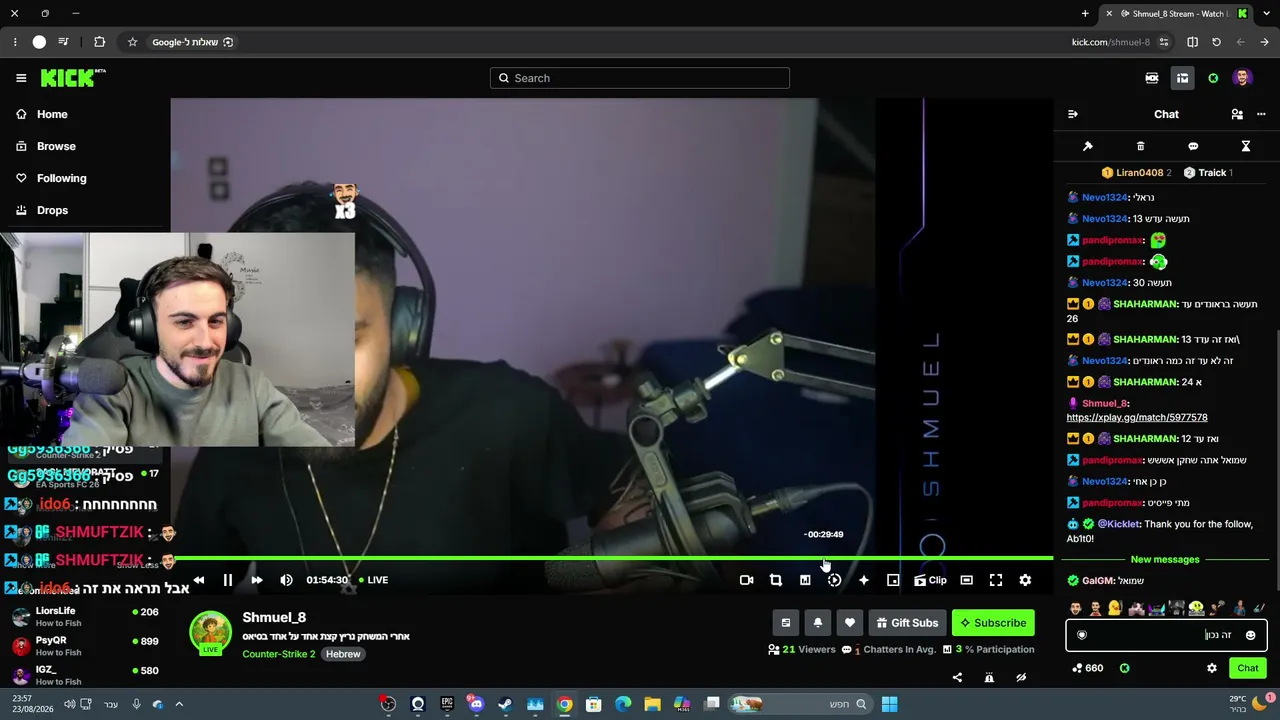Open PsyQR recommended channel
1280x720 pixels.
85,646
